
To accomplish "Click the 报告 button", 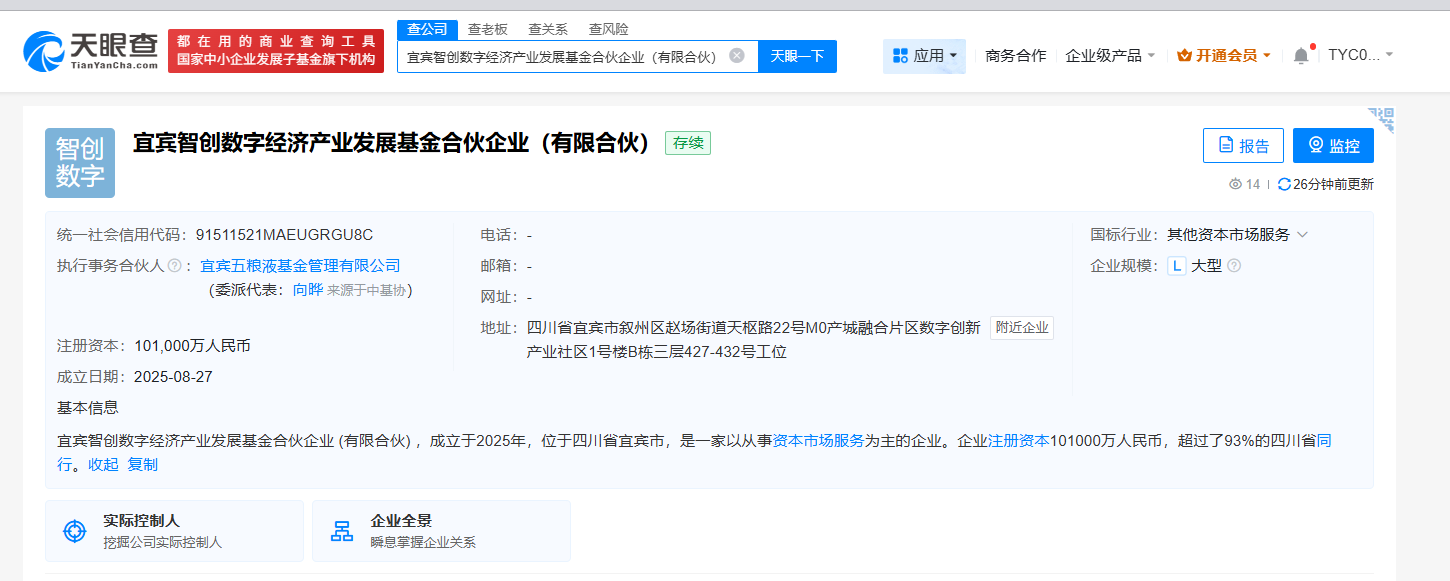I will (1243, 146).
